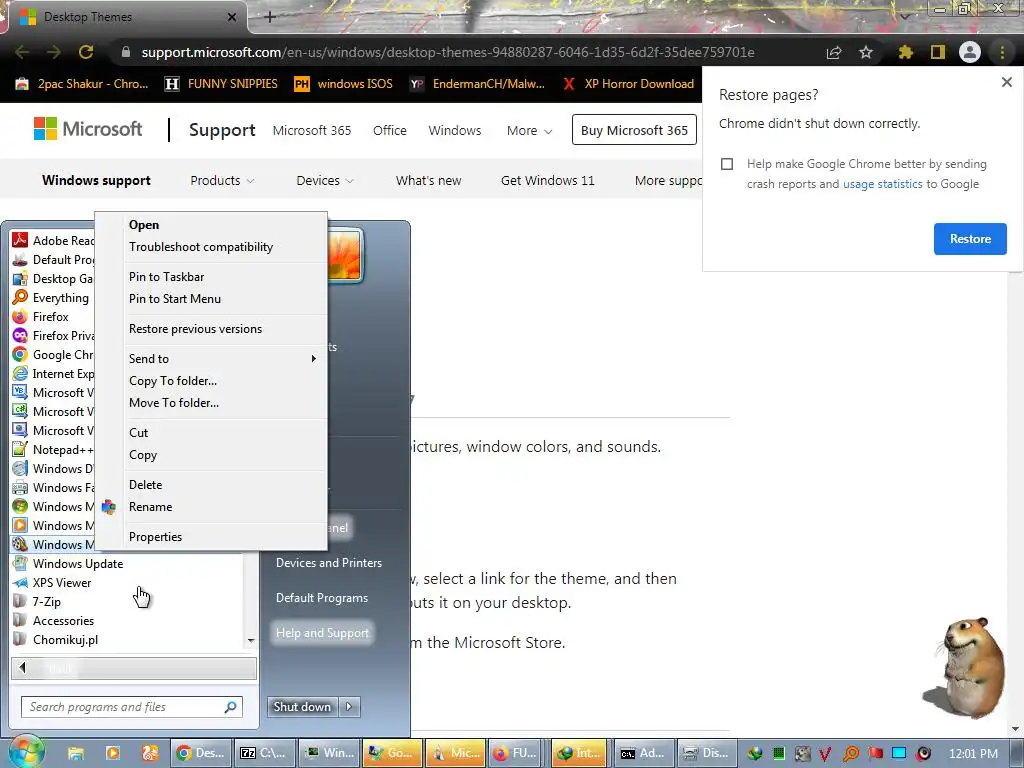The width and height of the screenshot is (1024, 768).
Task: Select Restore previous versions
Action: (222, 328)
